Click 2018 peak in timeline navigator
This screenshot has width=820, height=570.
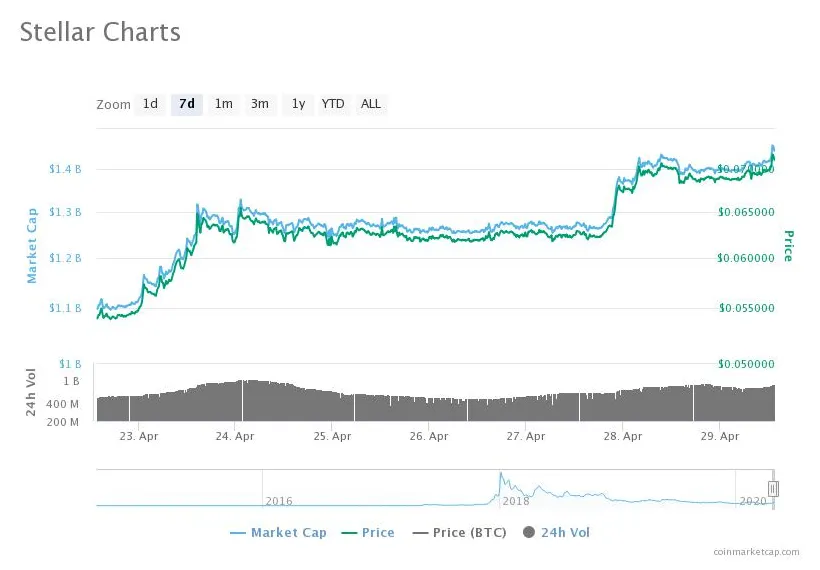pos(500,476)
